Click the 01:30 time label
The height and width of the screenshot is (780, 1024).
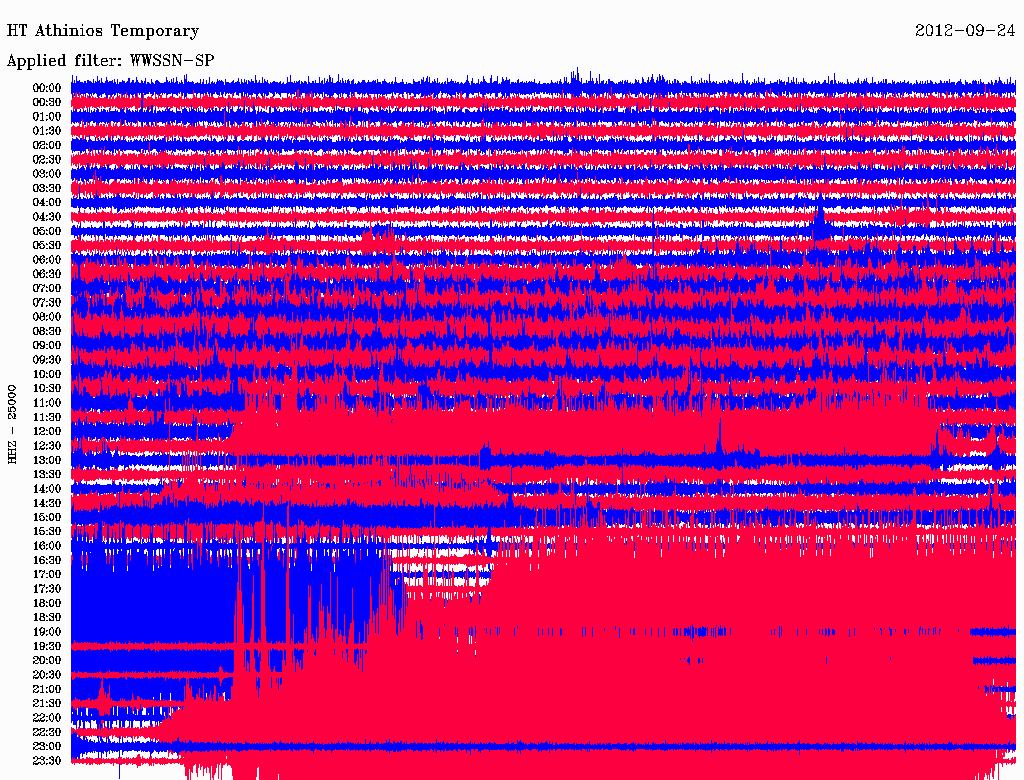[x=47, y=131]
